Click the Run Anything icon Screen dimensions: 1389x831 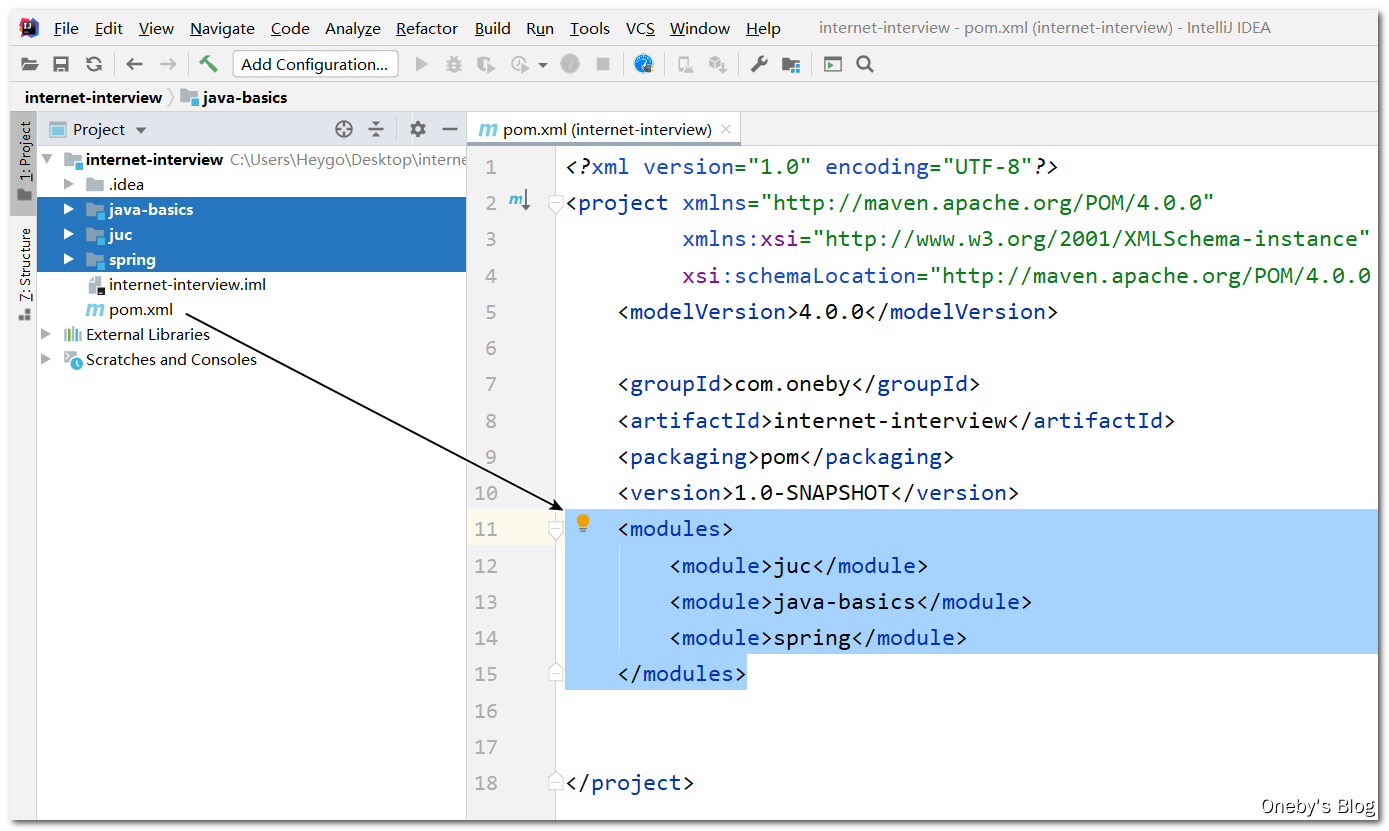pos(833,65)
